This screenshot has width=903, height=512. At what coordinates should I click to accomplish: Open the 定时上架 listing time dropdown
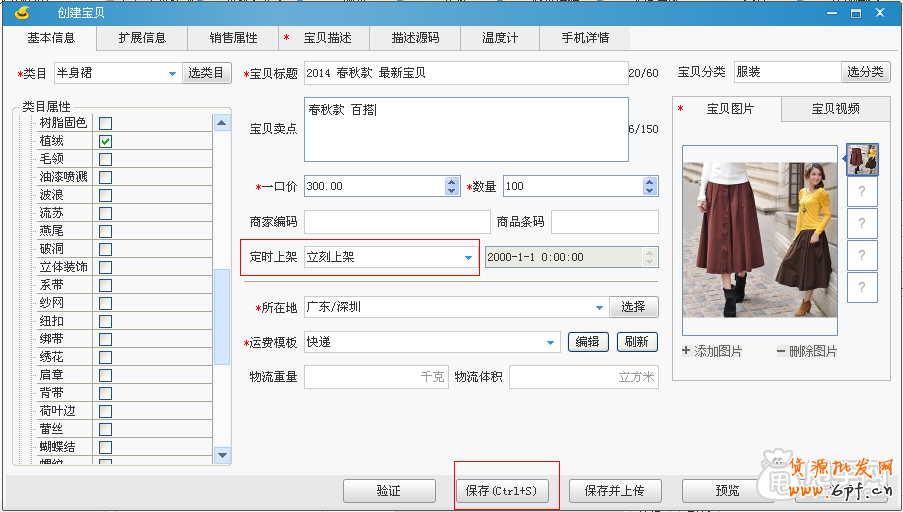click(468, 258)
